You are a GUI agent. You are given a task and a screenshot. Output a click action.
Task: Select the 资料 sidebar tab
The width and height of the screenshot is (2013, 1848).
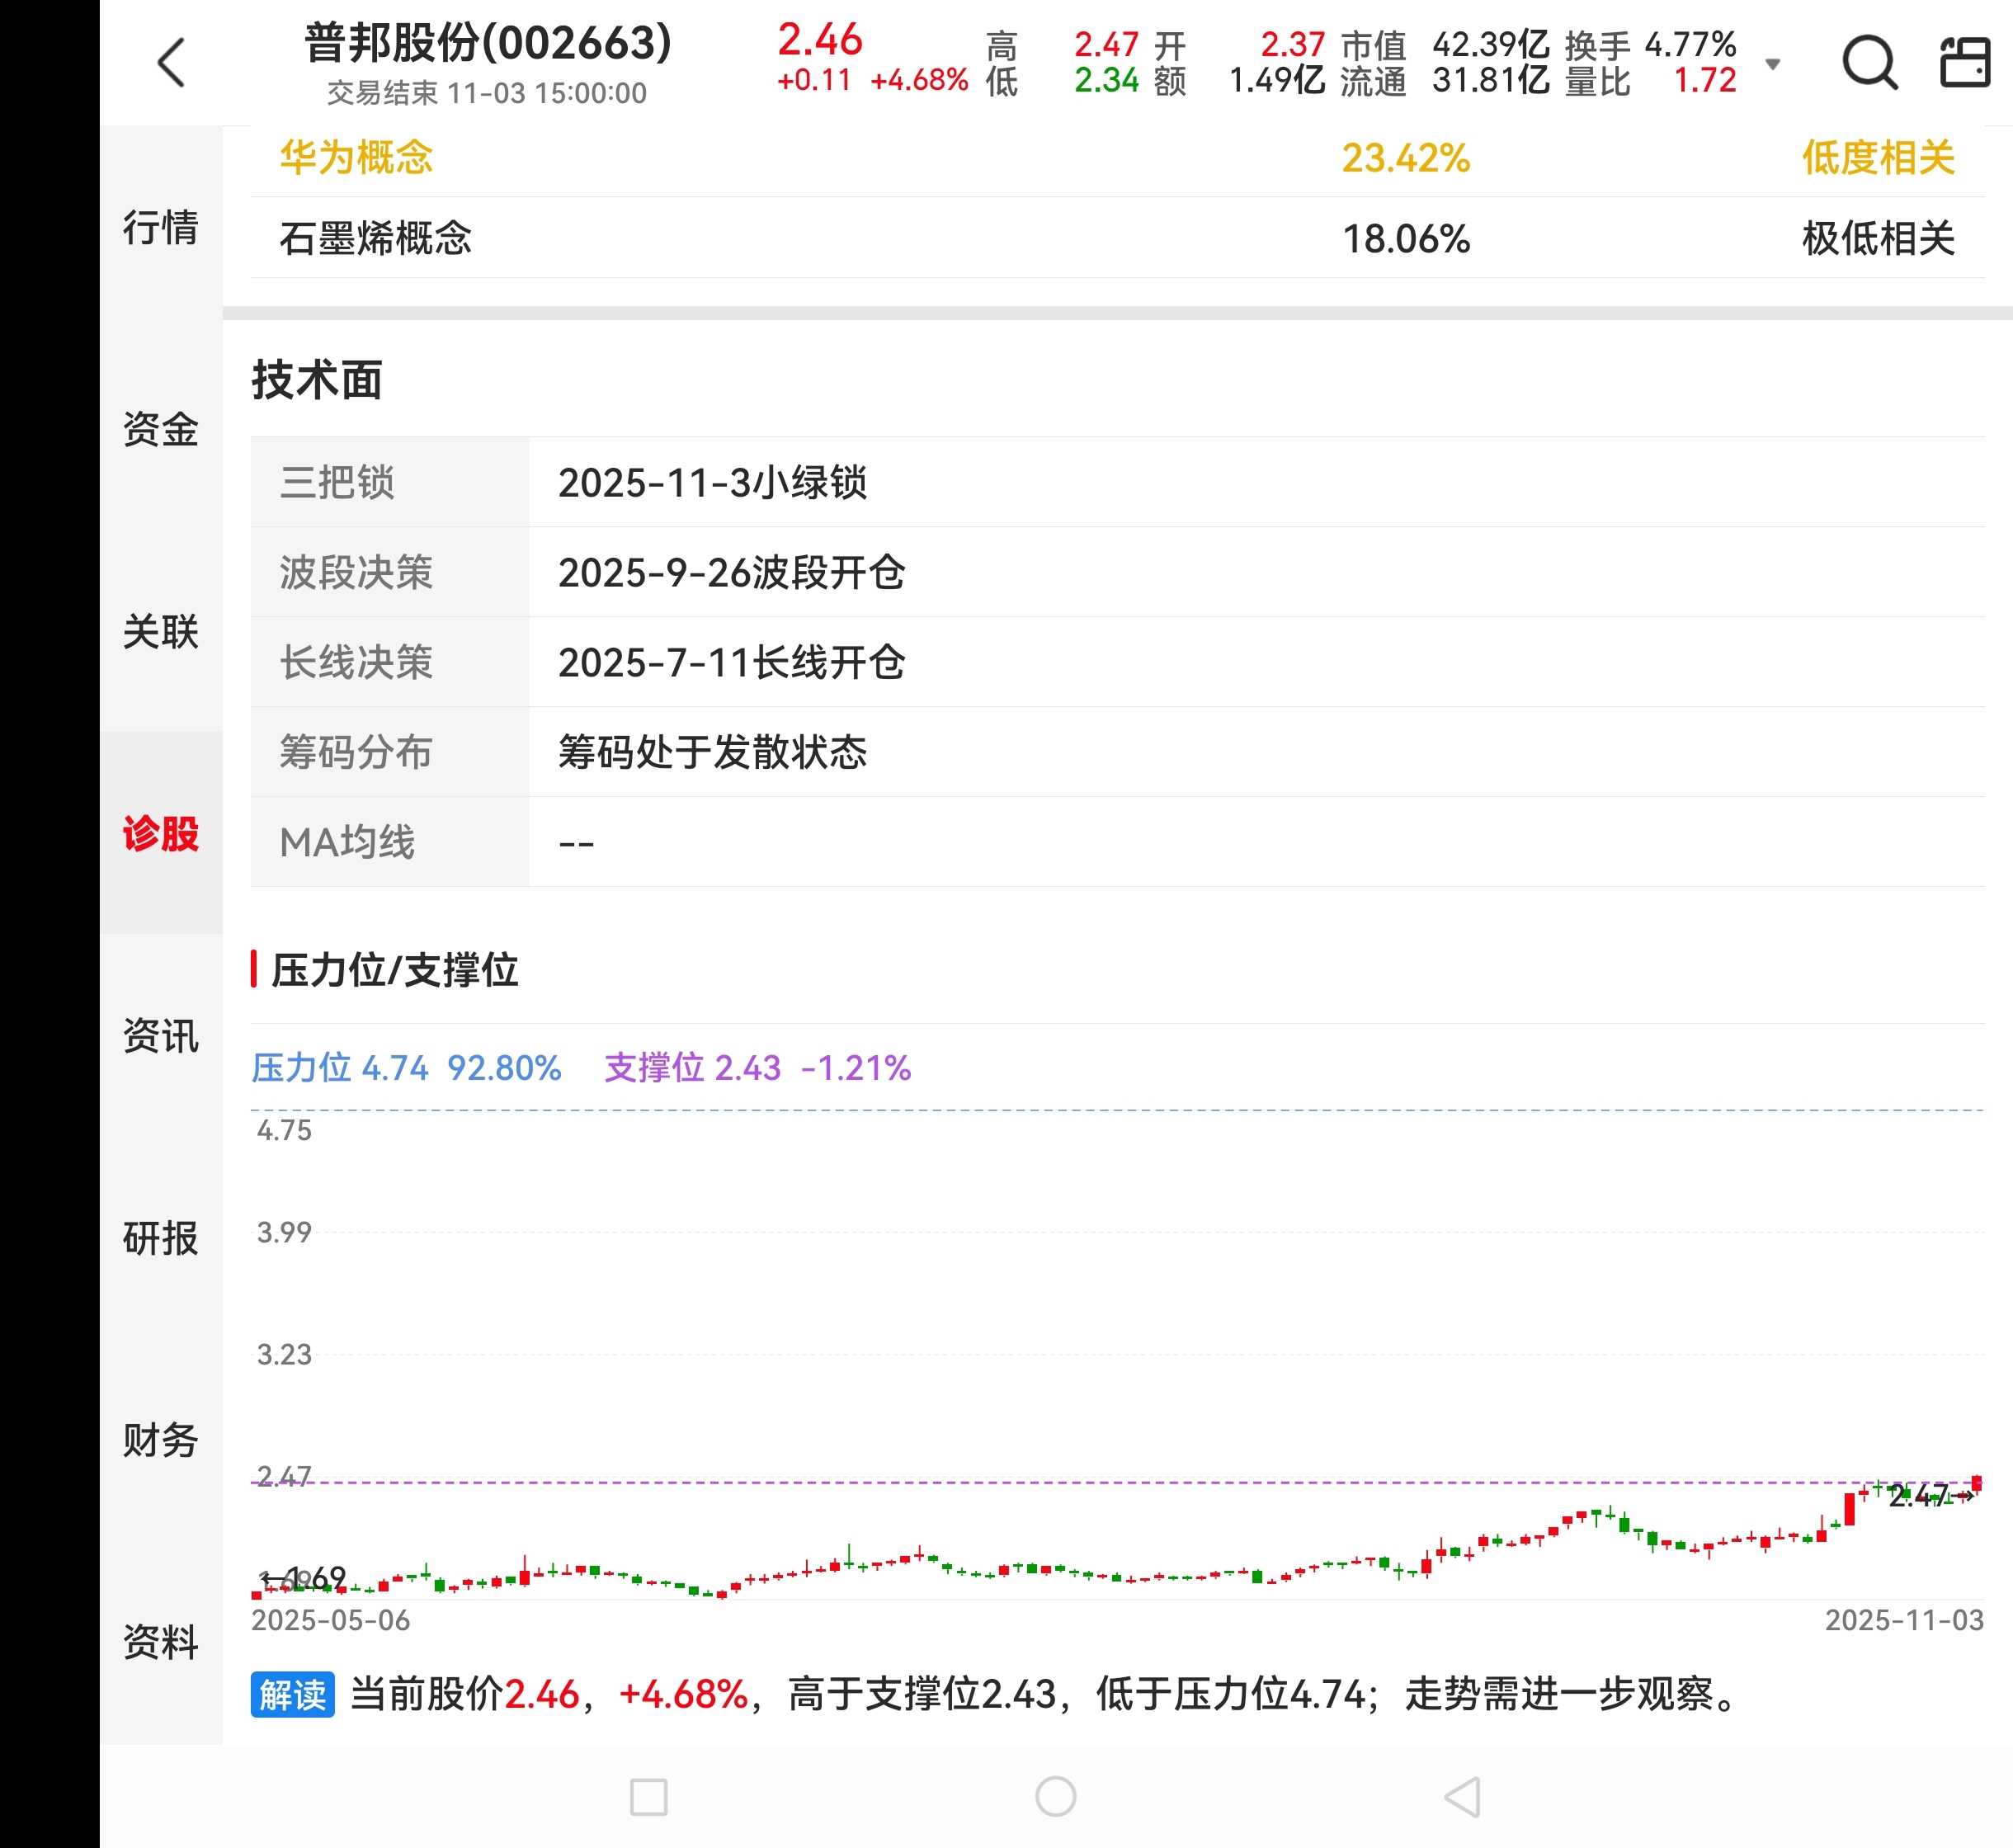point(160,1642)
